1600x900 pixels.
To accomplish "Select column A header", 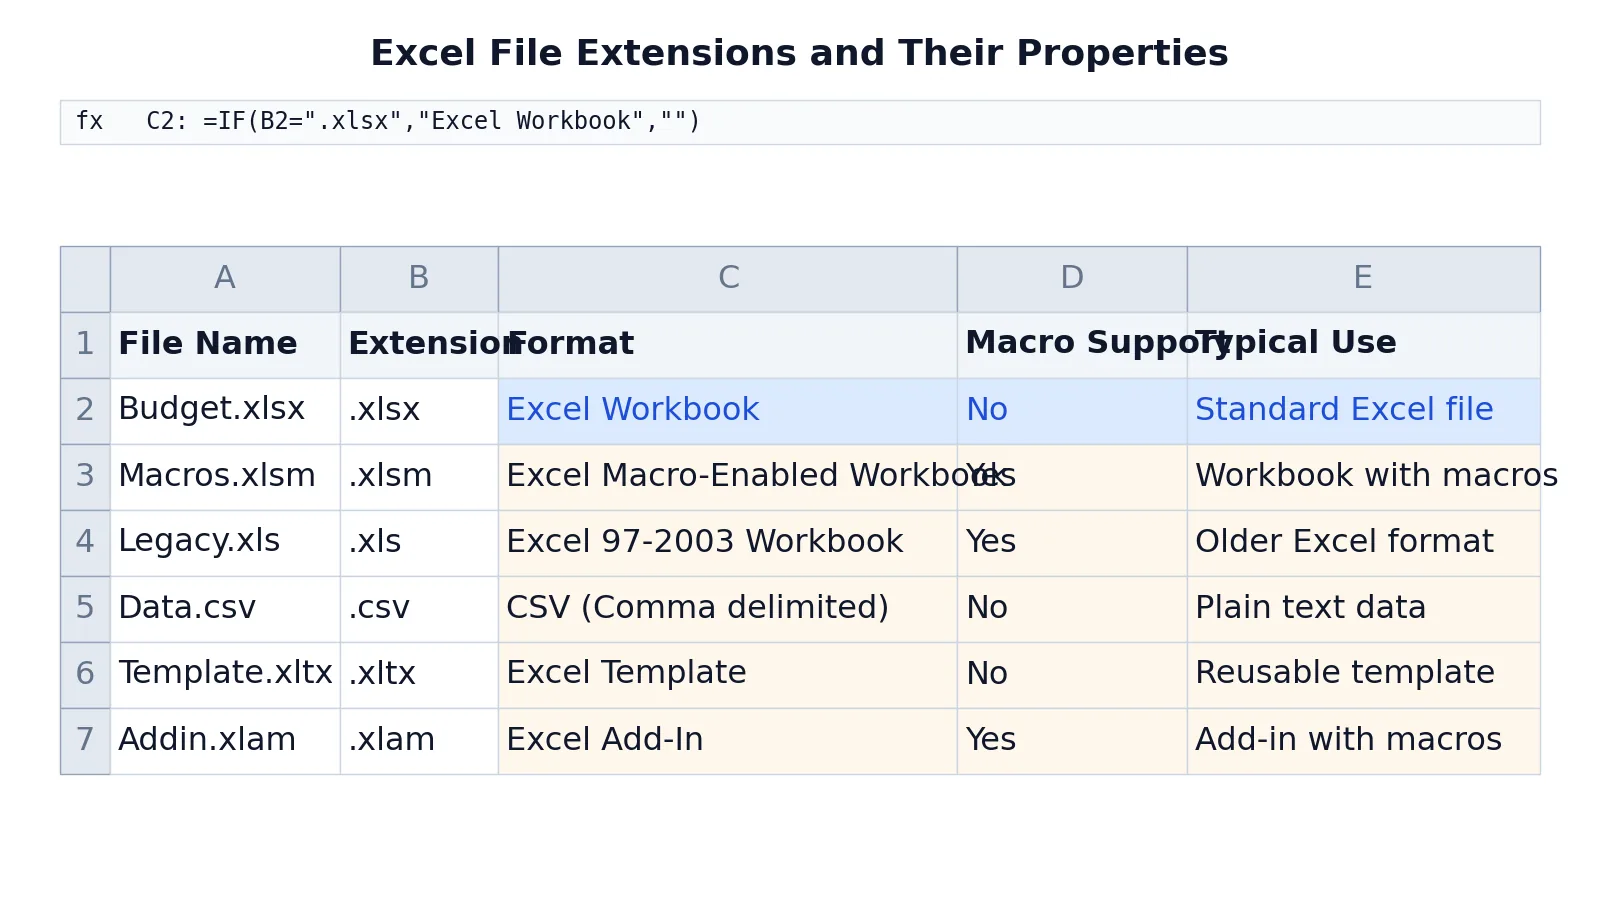I will coord(225,279).
